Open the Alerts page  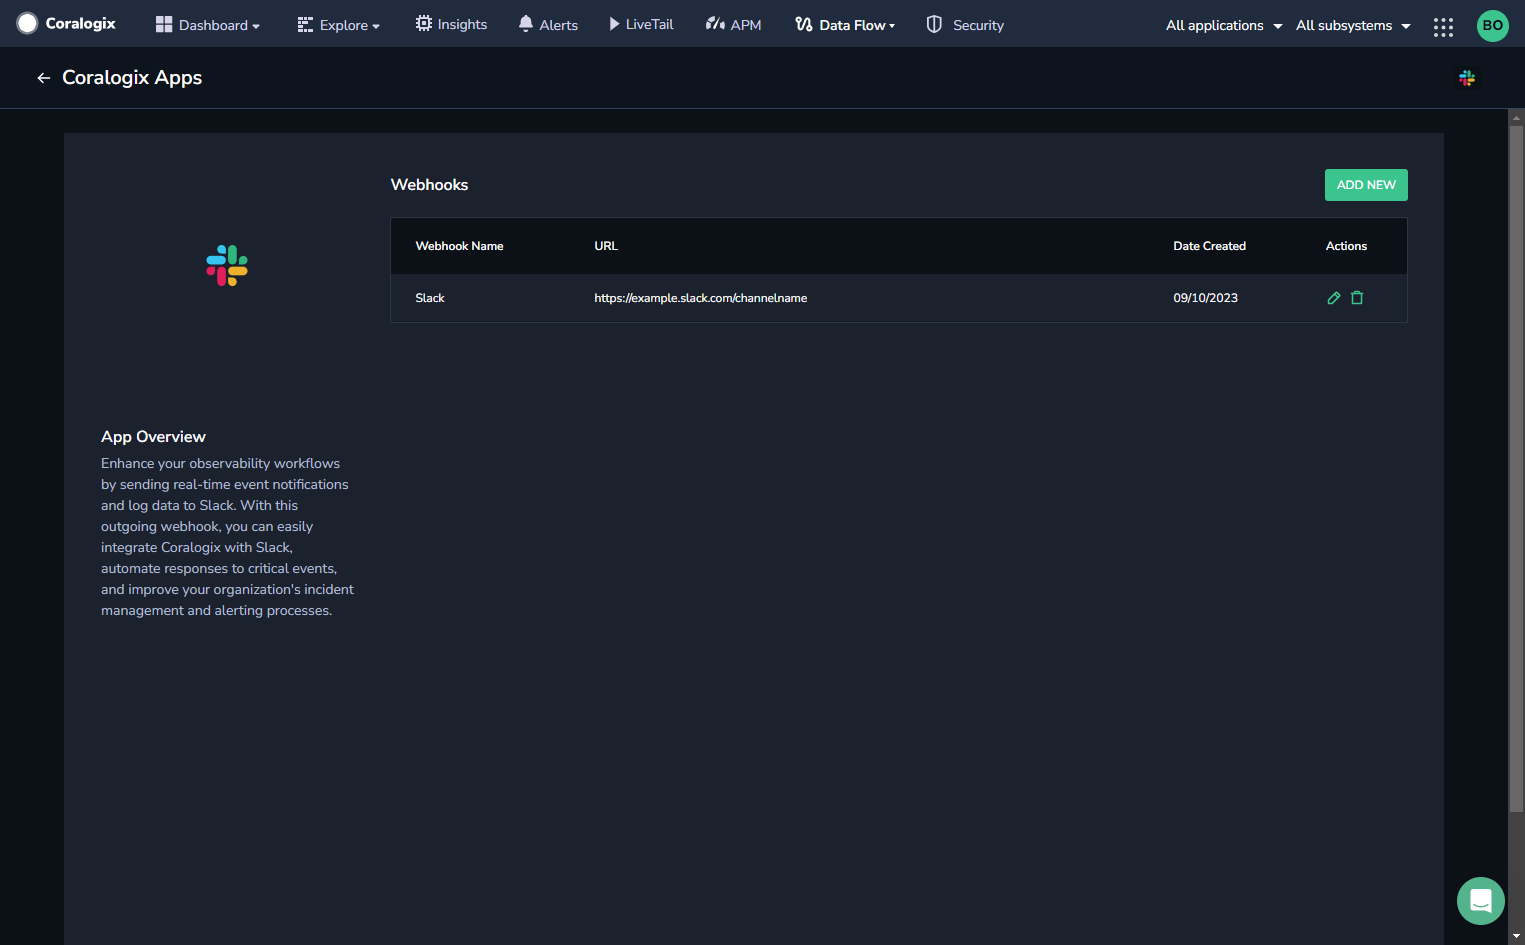[548, 24]
